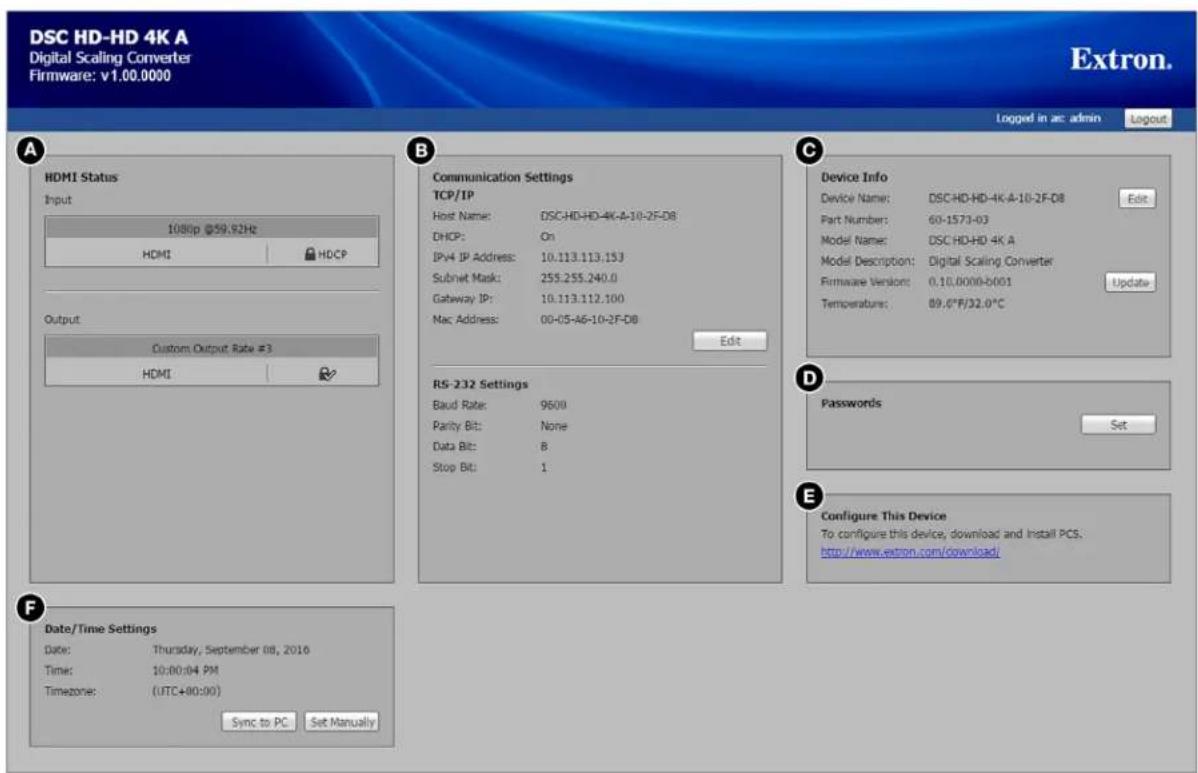The image size is (1198, 773).
Task: Click the Device Info name value DSC-HD-HD-4K-A-10-2F-D8
Action: click(996, 198)
